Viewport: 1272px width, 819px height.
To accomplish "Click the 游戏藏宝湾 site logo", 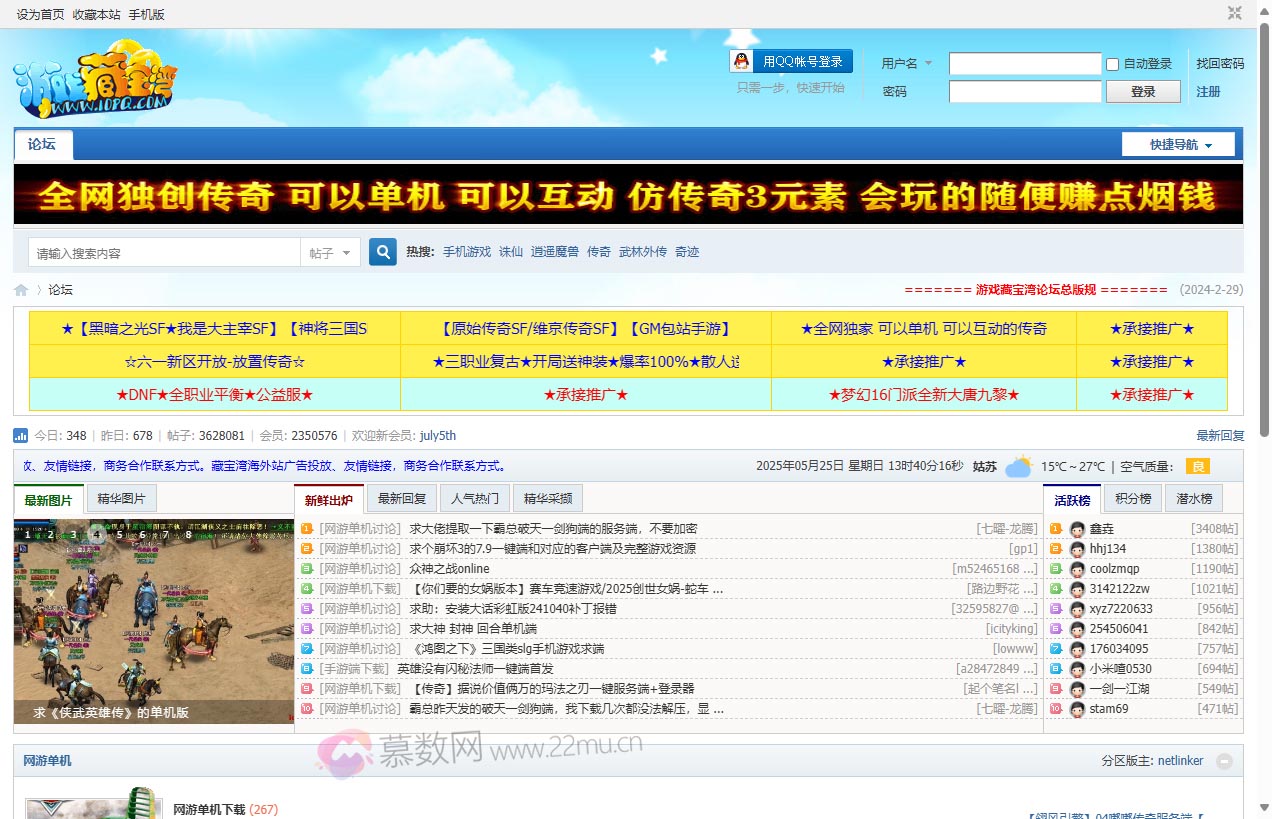I will 95,78.
